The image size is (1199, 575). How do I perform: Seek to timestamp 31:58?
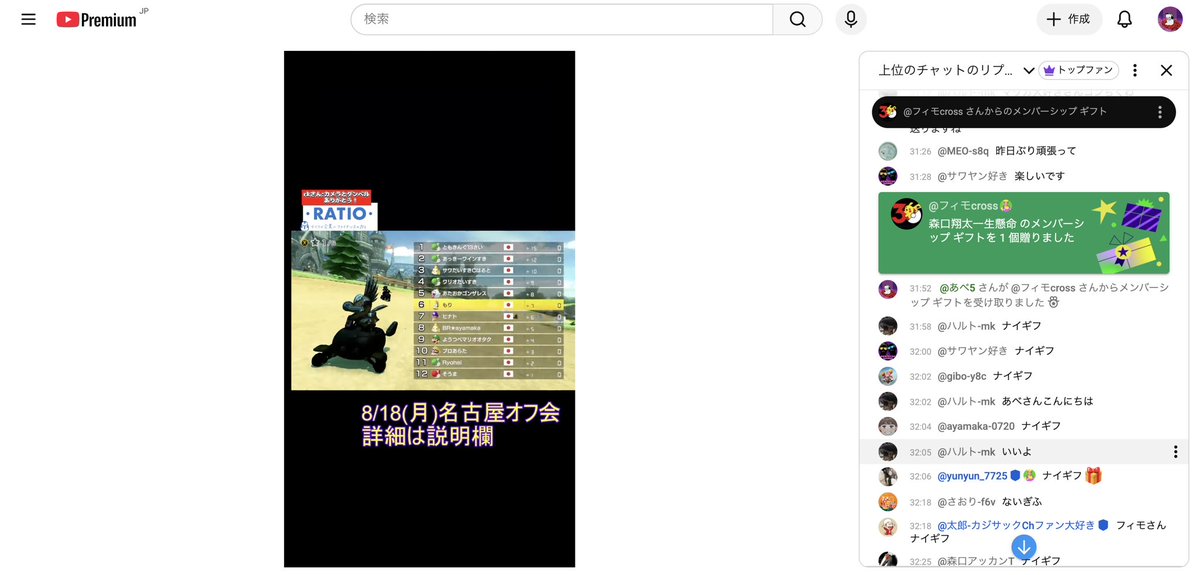920,326
